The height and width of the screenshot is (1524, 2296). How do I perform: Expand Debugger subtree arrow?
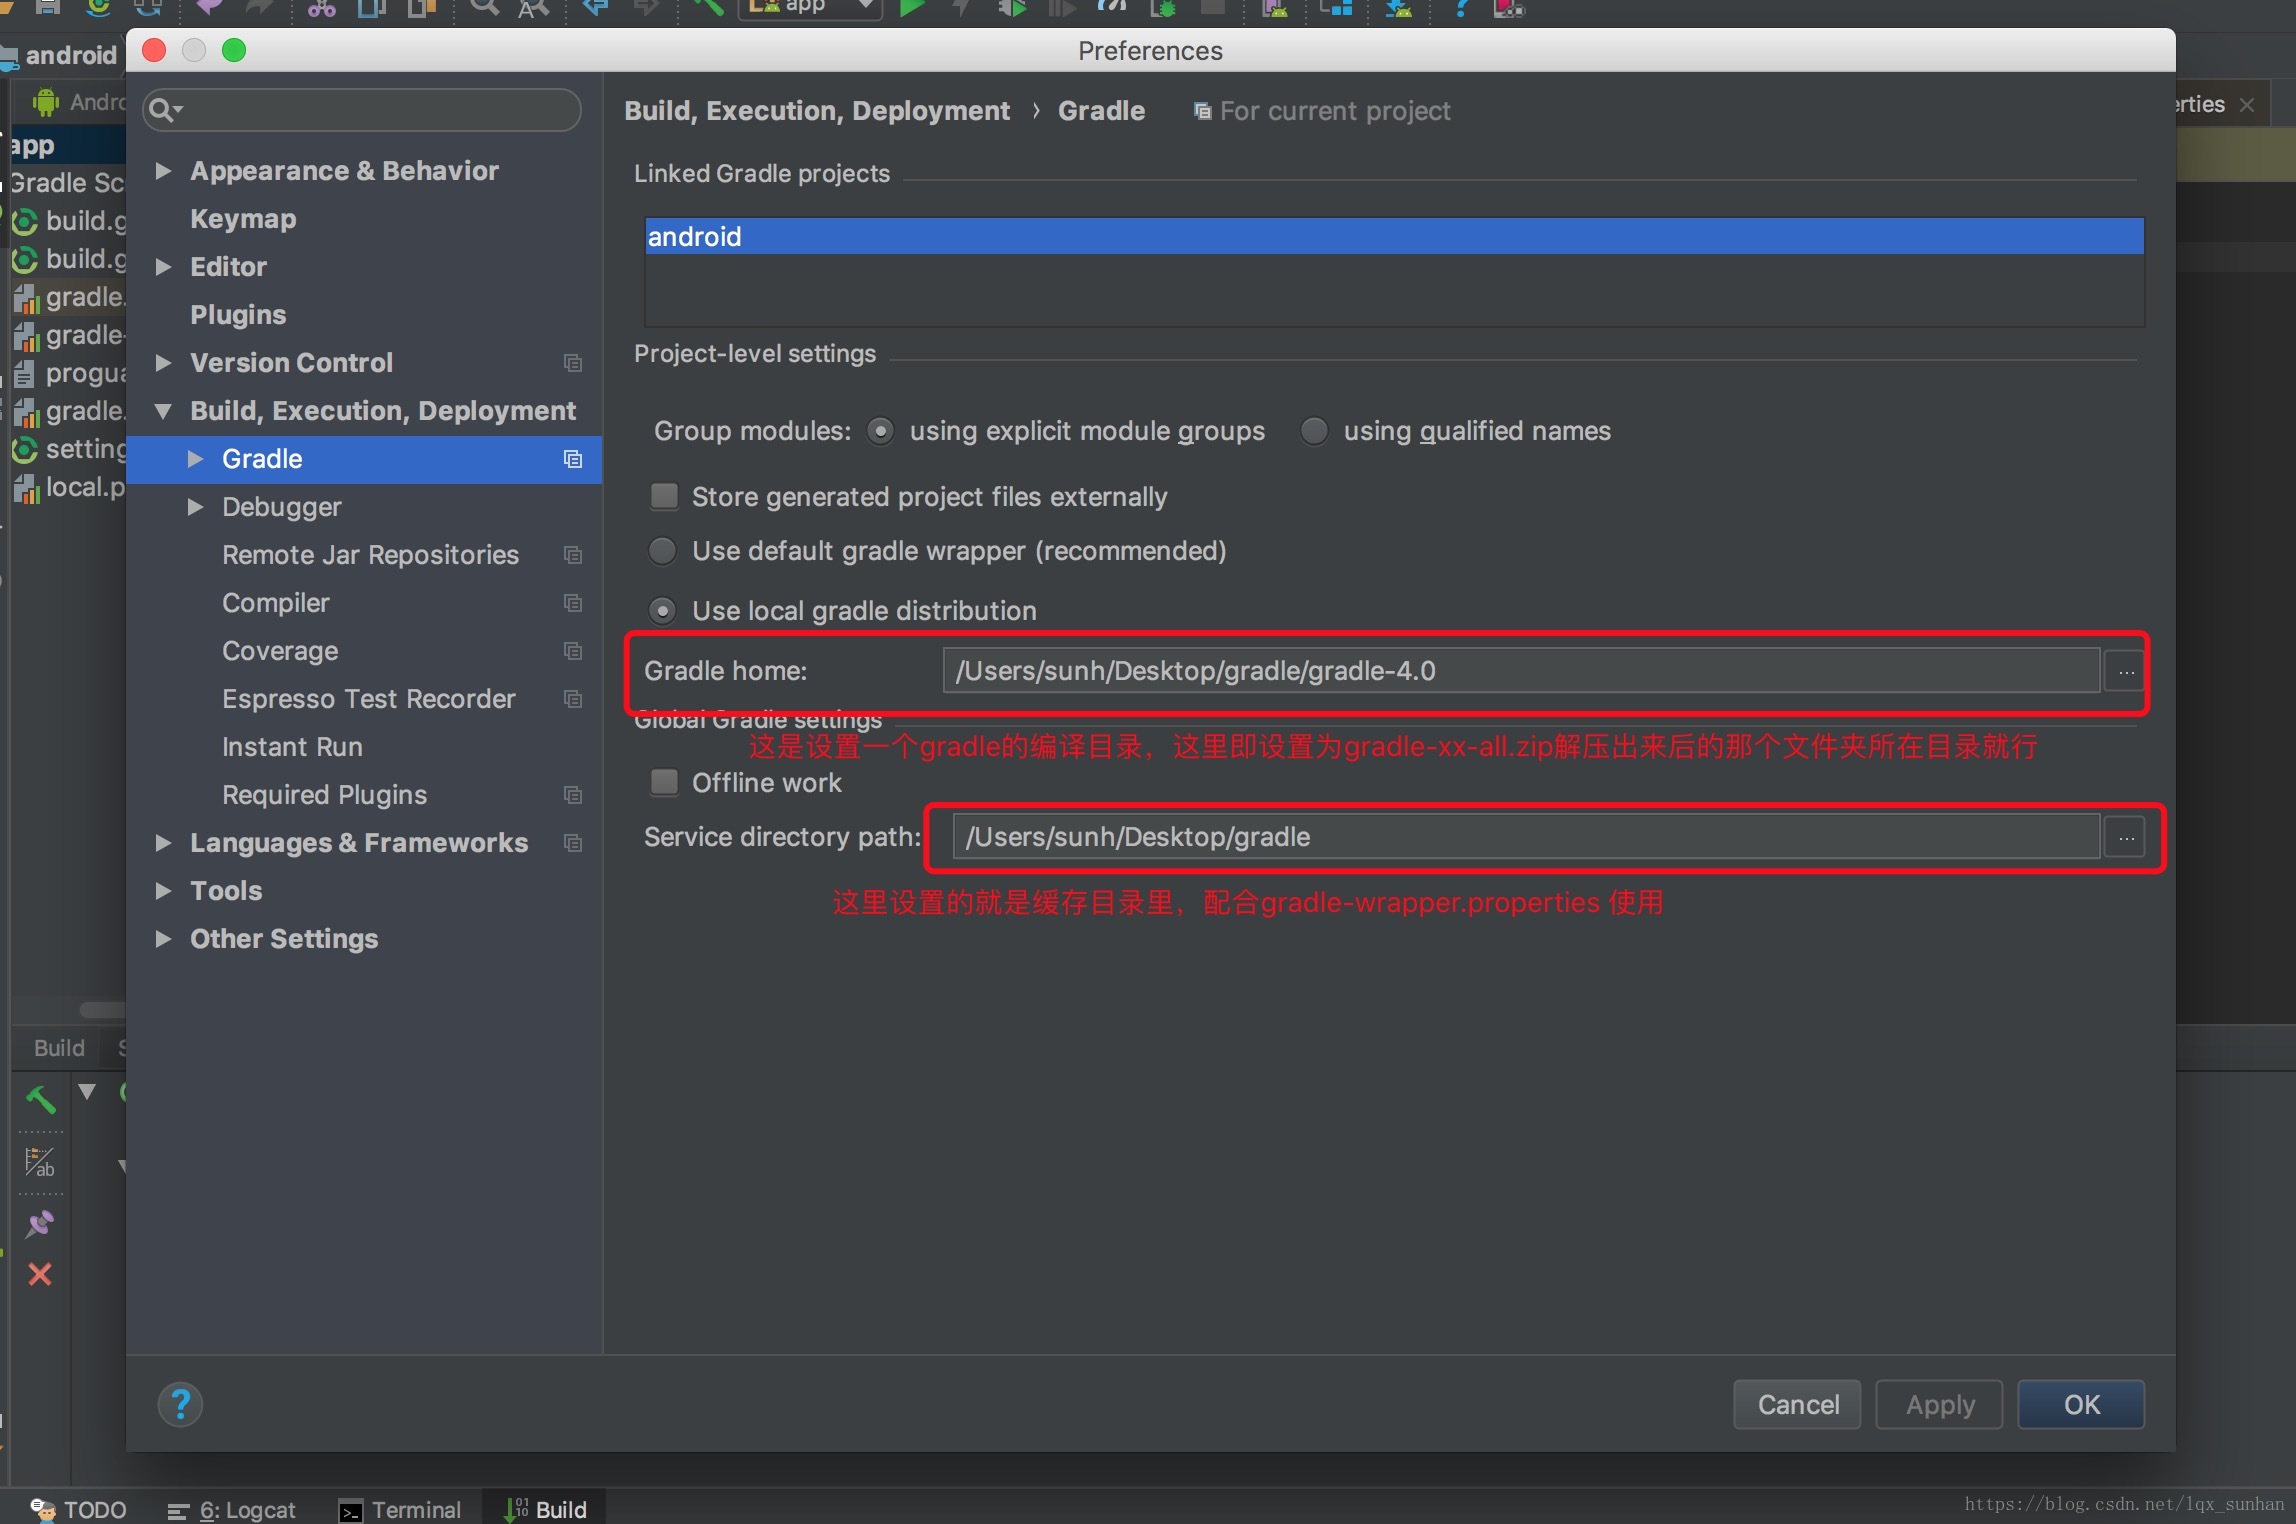[195, 507]
